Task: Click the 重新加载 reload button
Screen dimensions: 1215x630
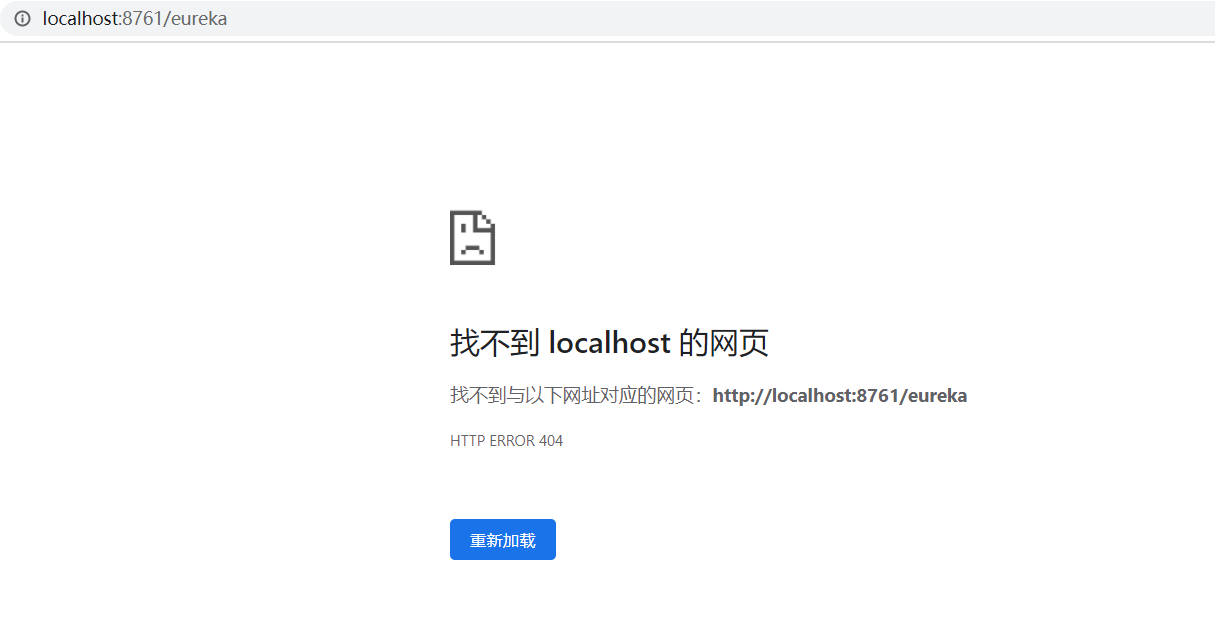Action: (x=503, y=540)
